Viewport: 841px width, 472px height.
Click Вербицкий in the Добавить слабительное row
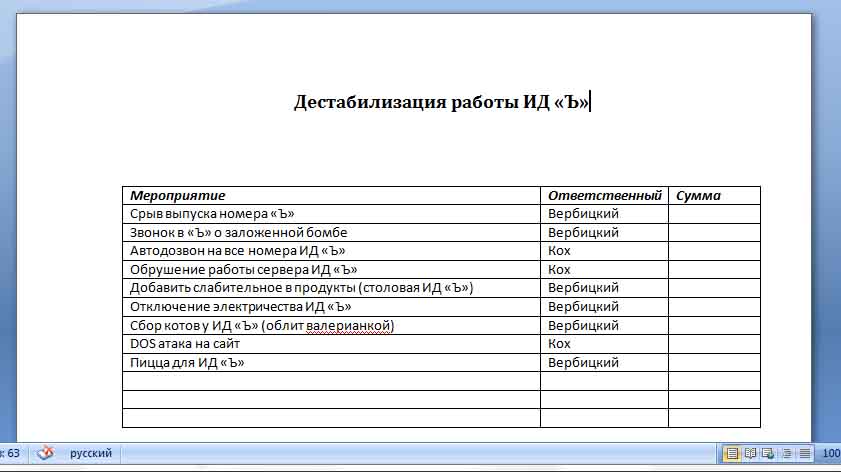583,287
